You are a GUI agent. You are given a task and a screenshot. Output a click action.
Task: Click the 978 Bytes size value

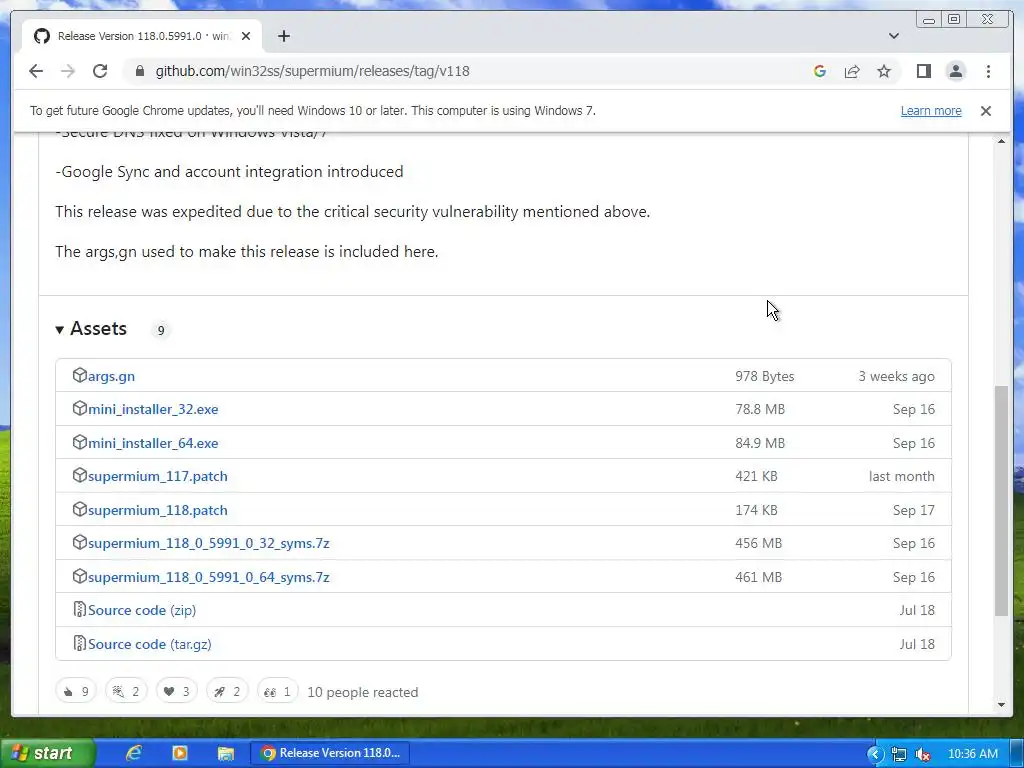tap(765, 376)
